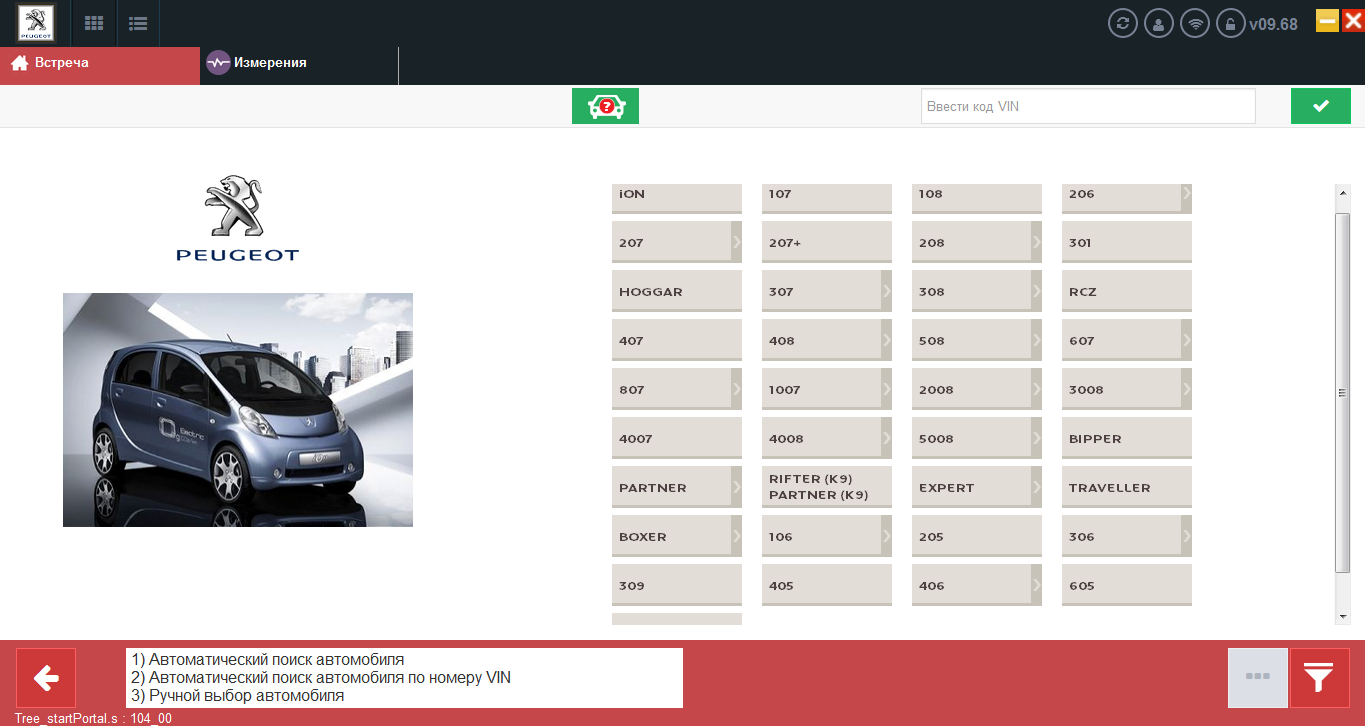Pick the RCZ model

click(1127, 291)
